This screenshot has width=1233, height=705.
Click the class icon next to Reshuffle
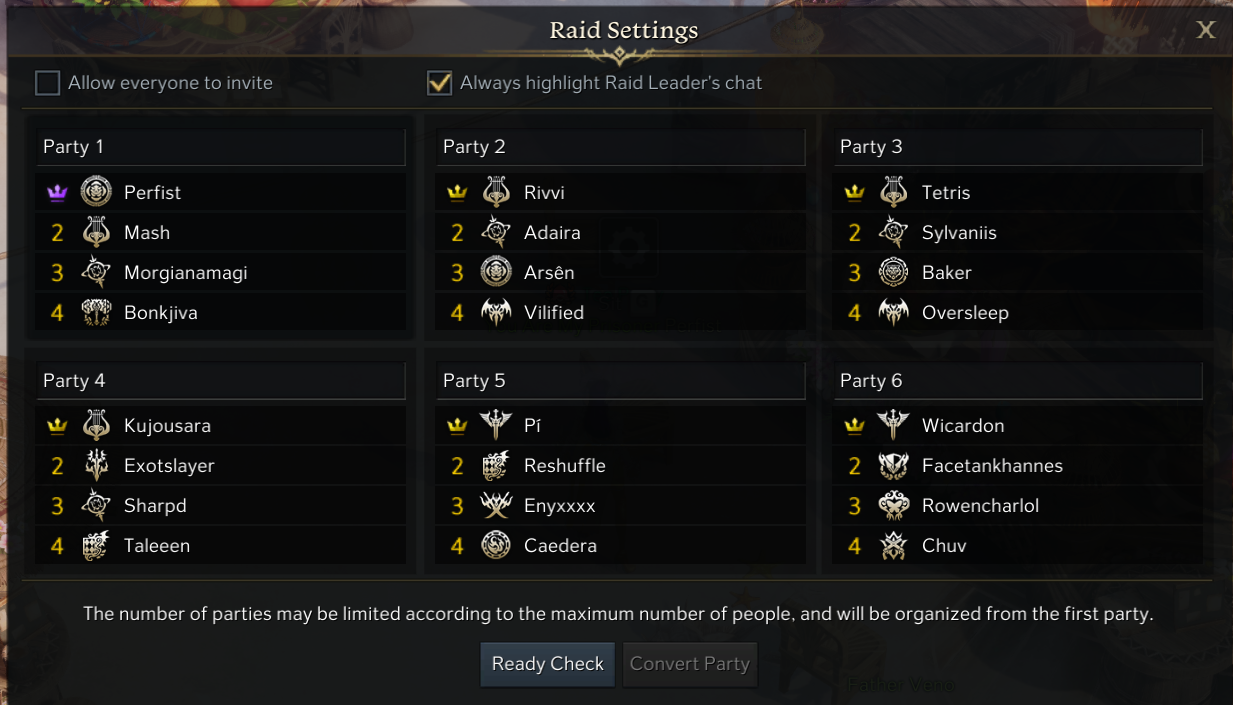(x=496, y=465)
